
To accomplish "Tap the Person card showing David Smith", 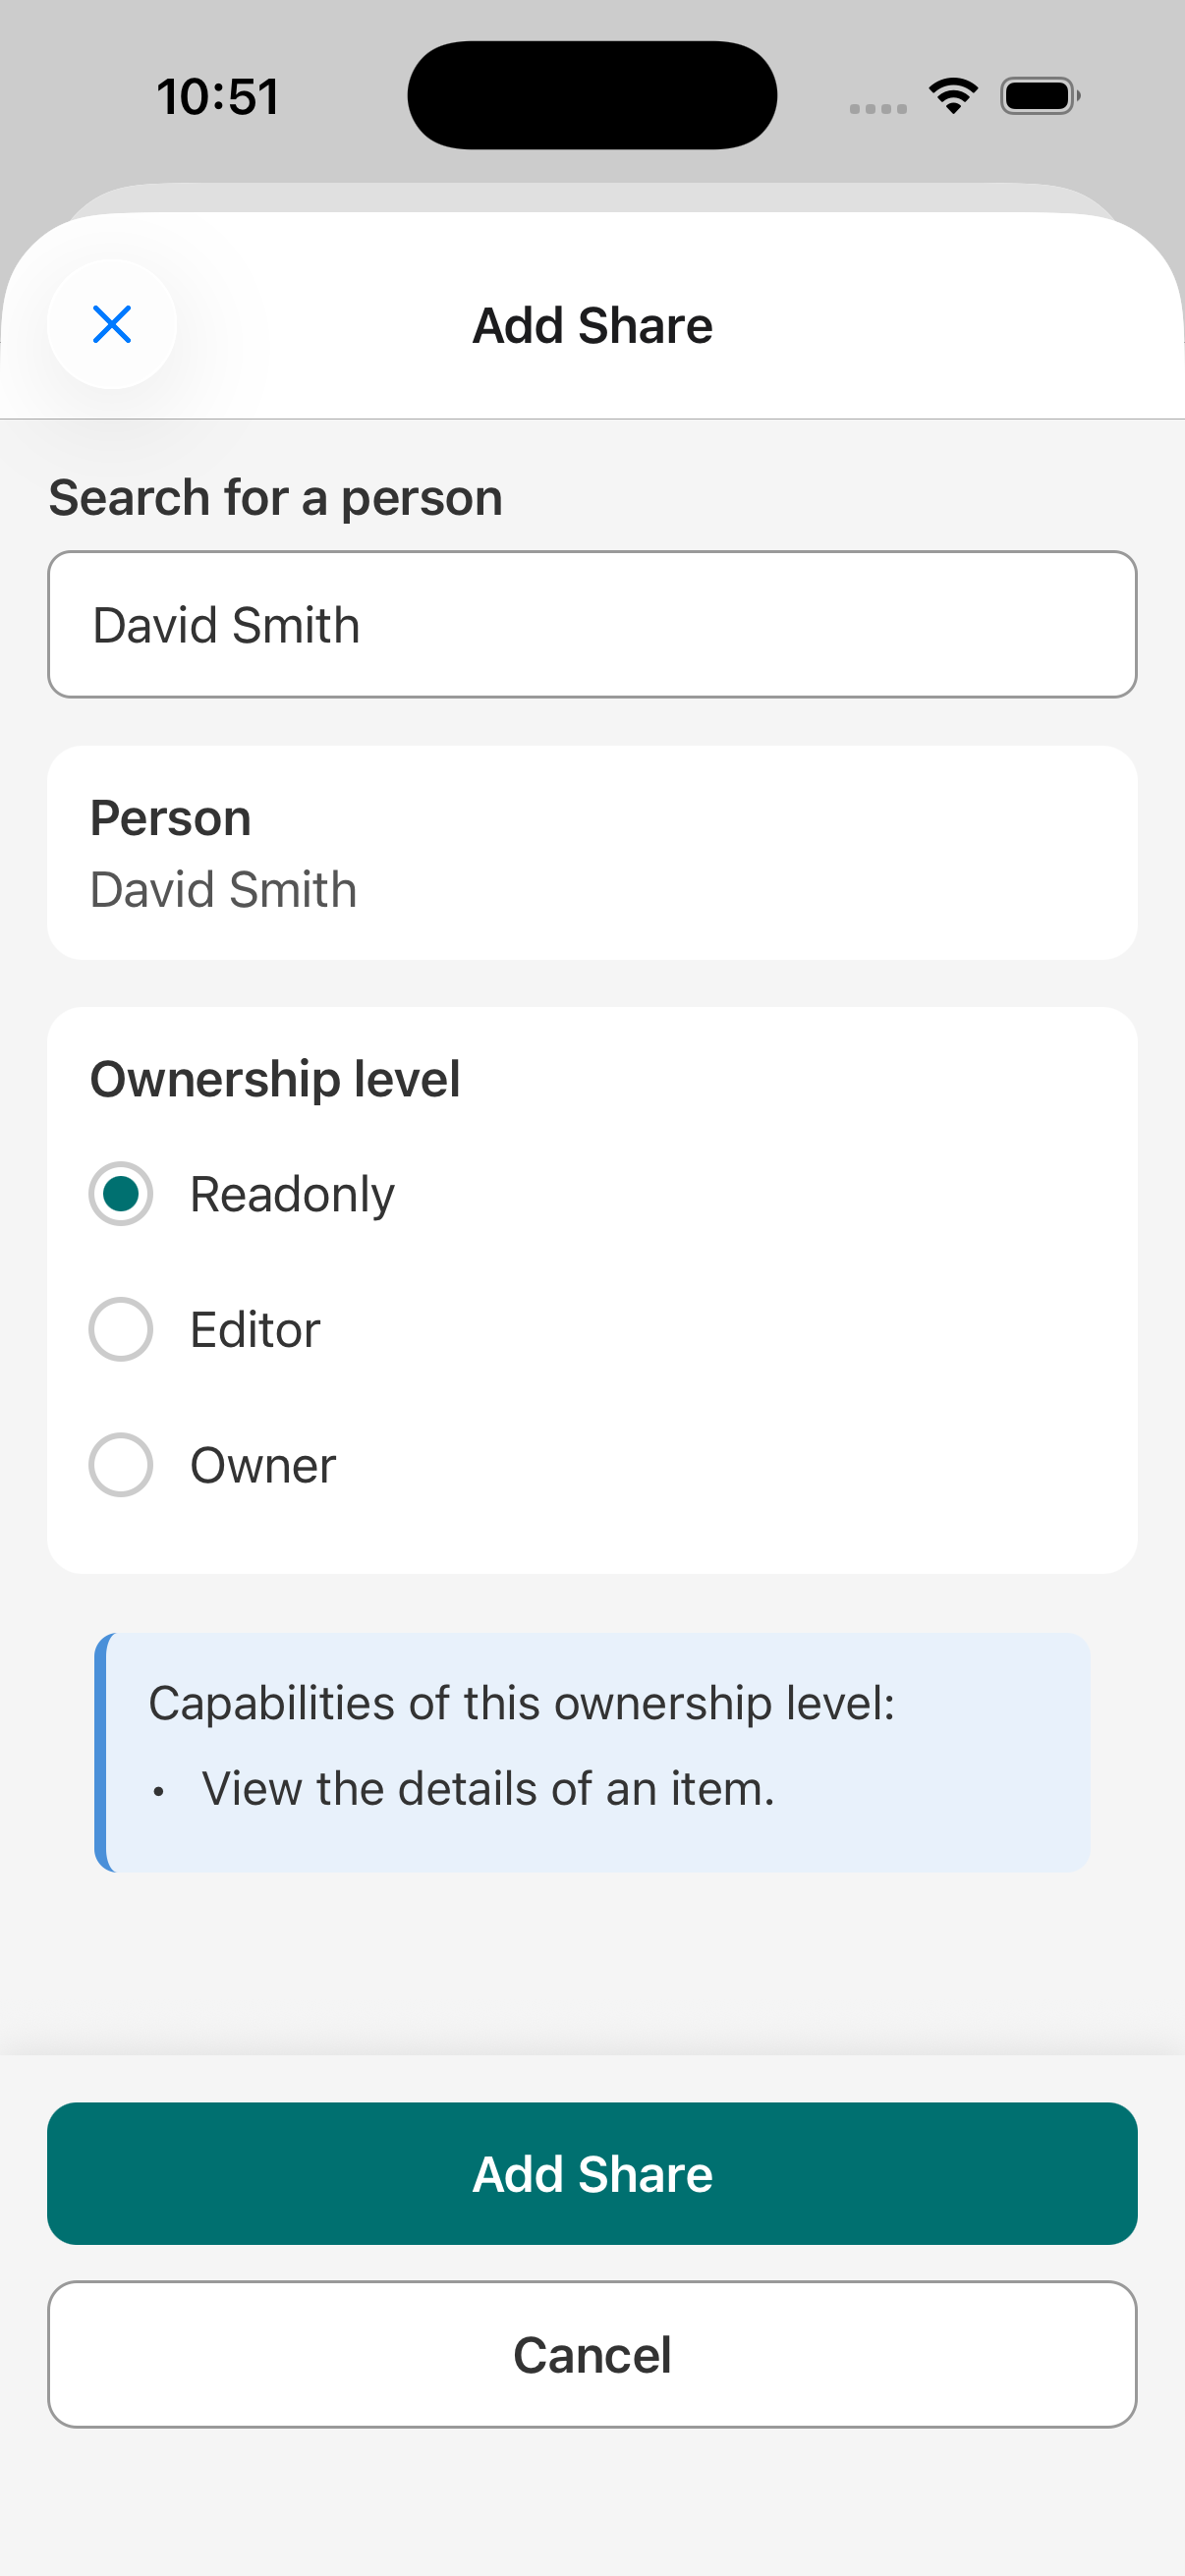I will pyautogui.click(x=592, y=853).
